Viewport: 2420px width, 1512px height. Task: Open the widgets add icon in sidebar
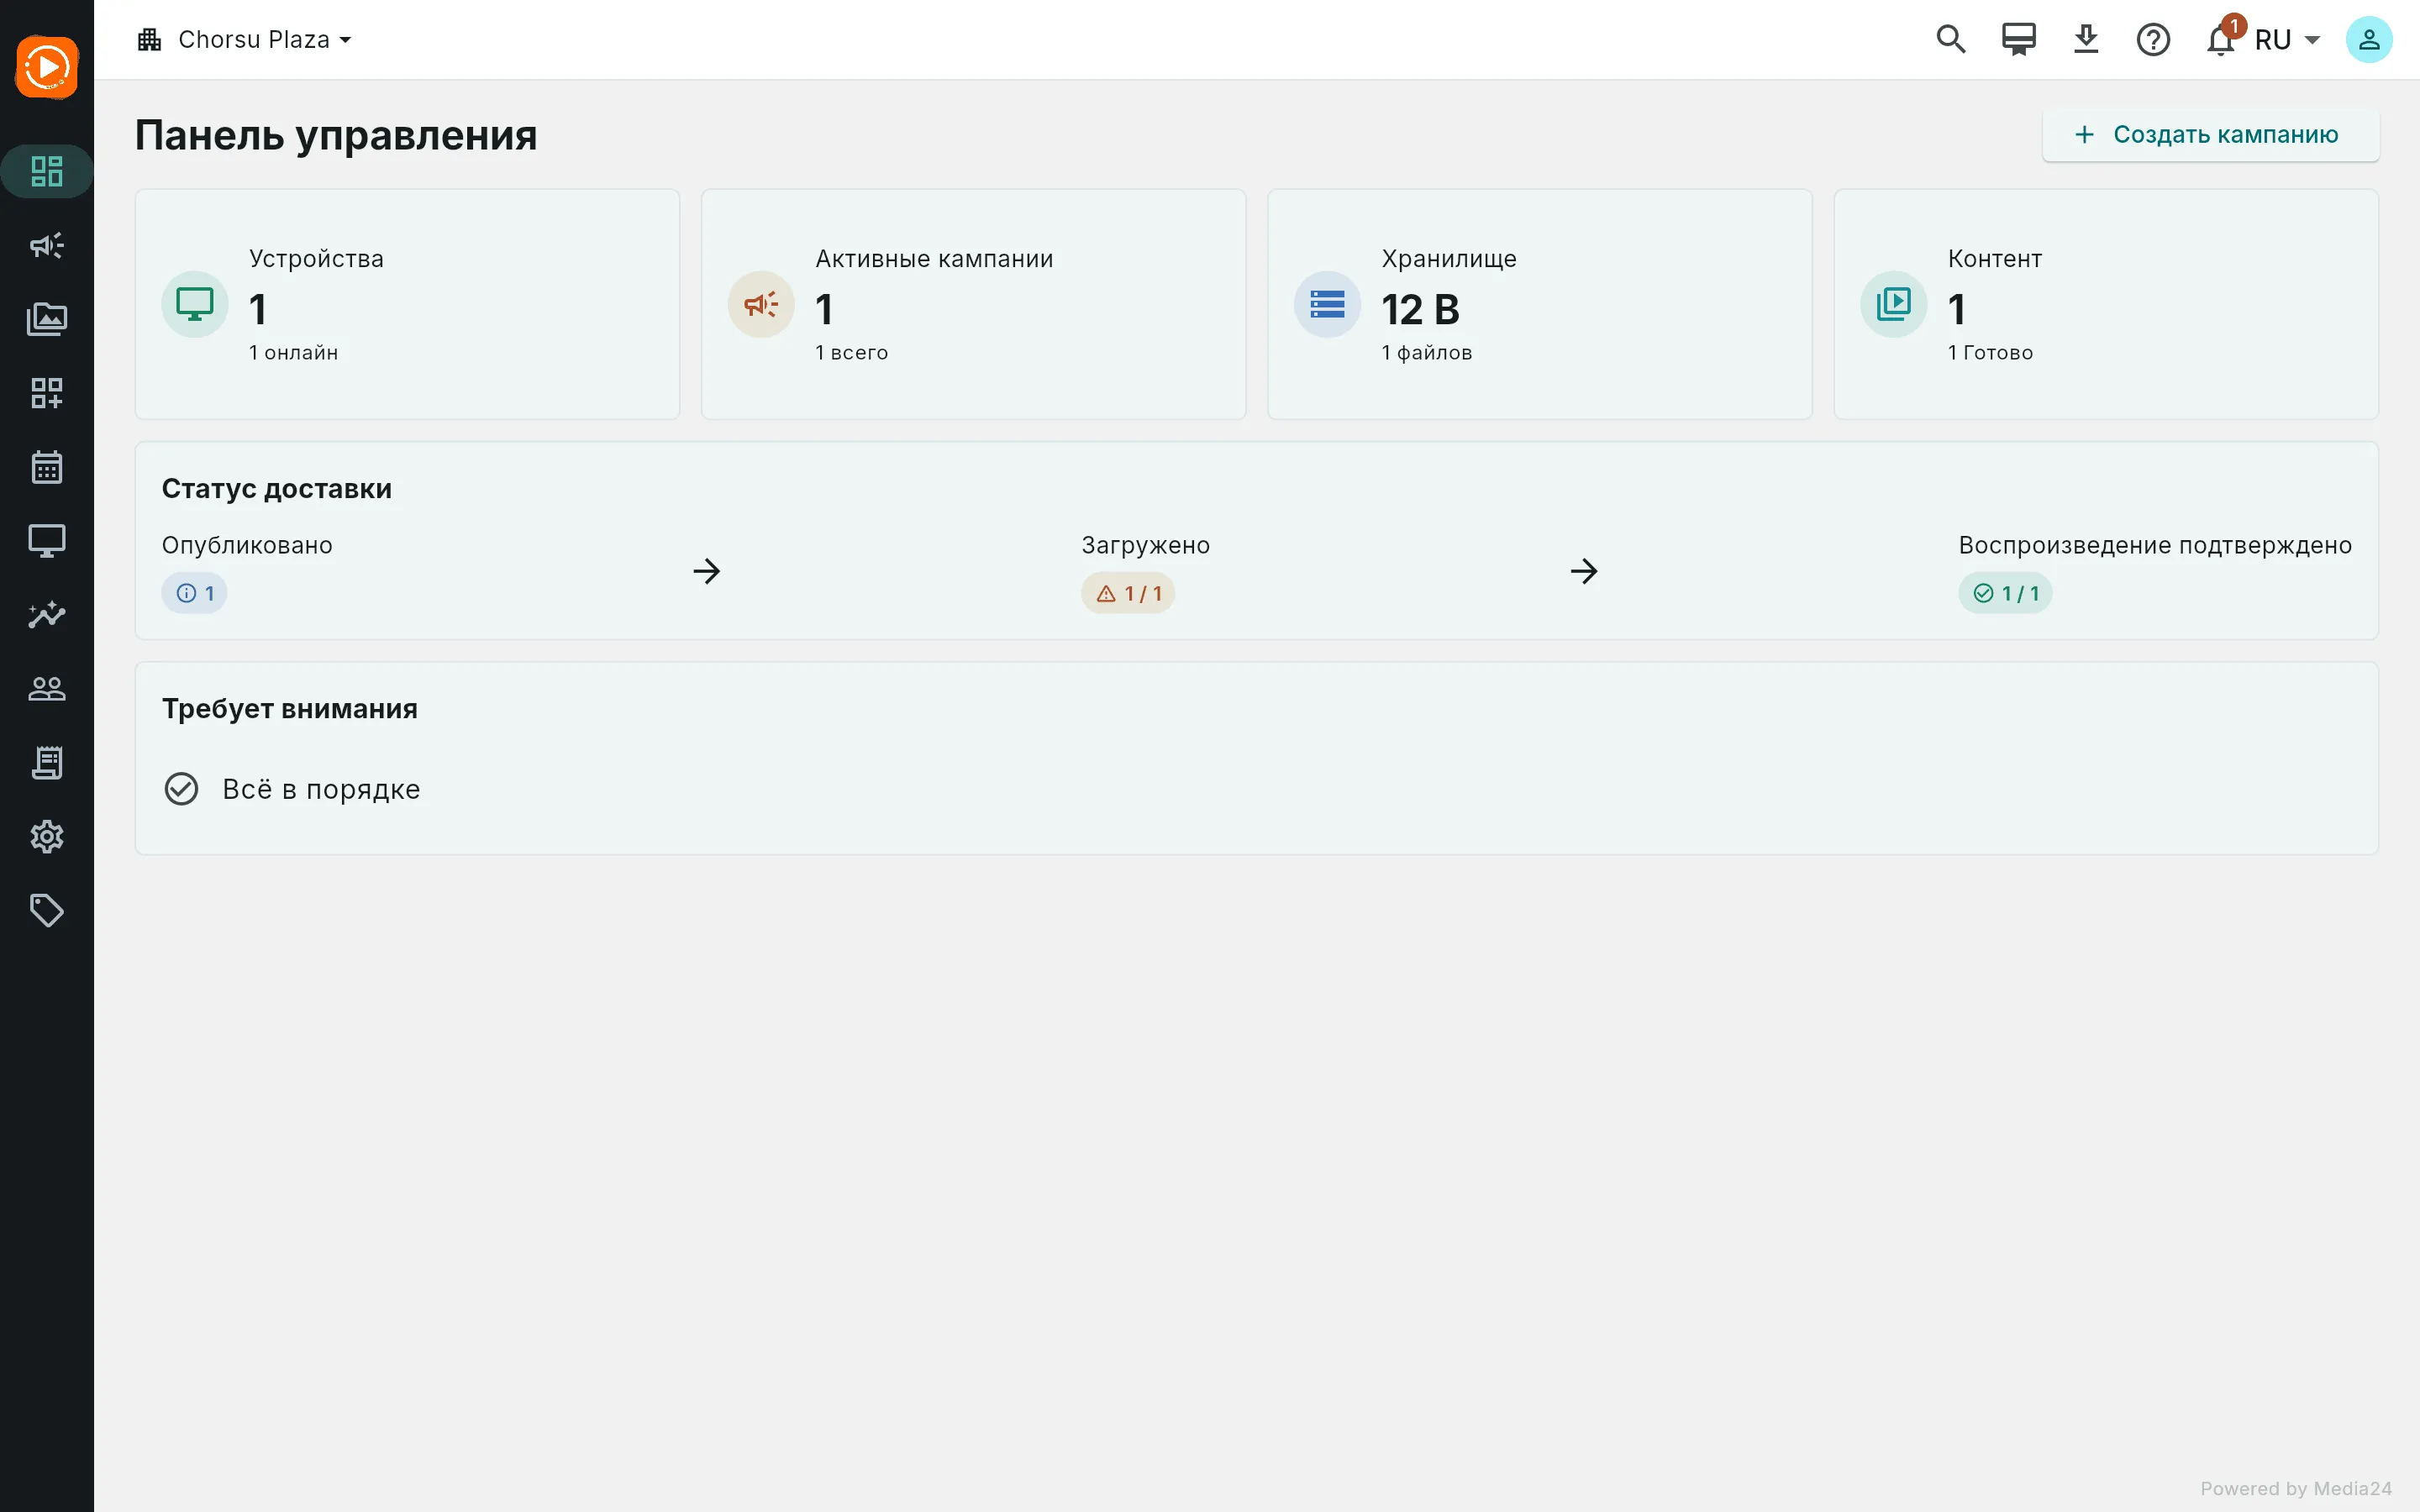pyautogui.click(x=47, y=393)
